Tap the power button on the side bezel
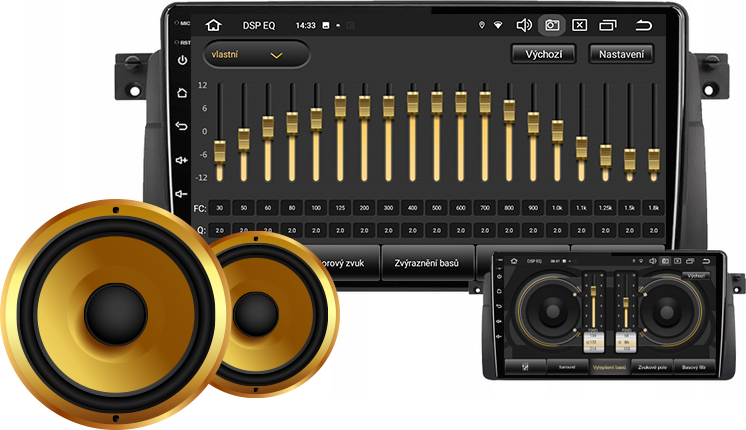This screenshot has width=746, height=430. (x=182, y=60)
